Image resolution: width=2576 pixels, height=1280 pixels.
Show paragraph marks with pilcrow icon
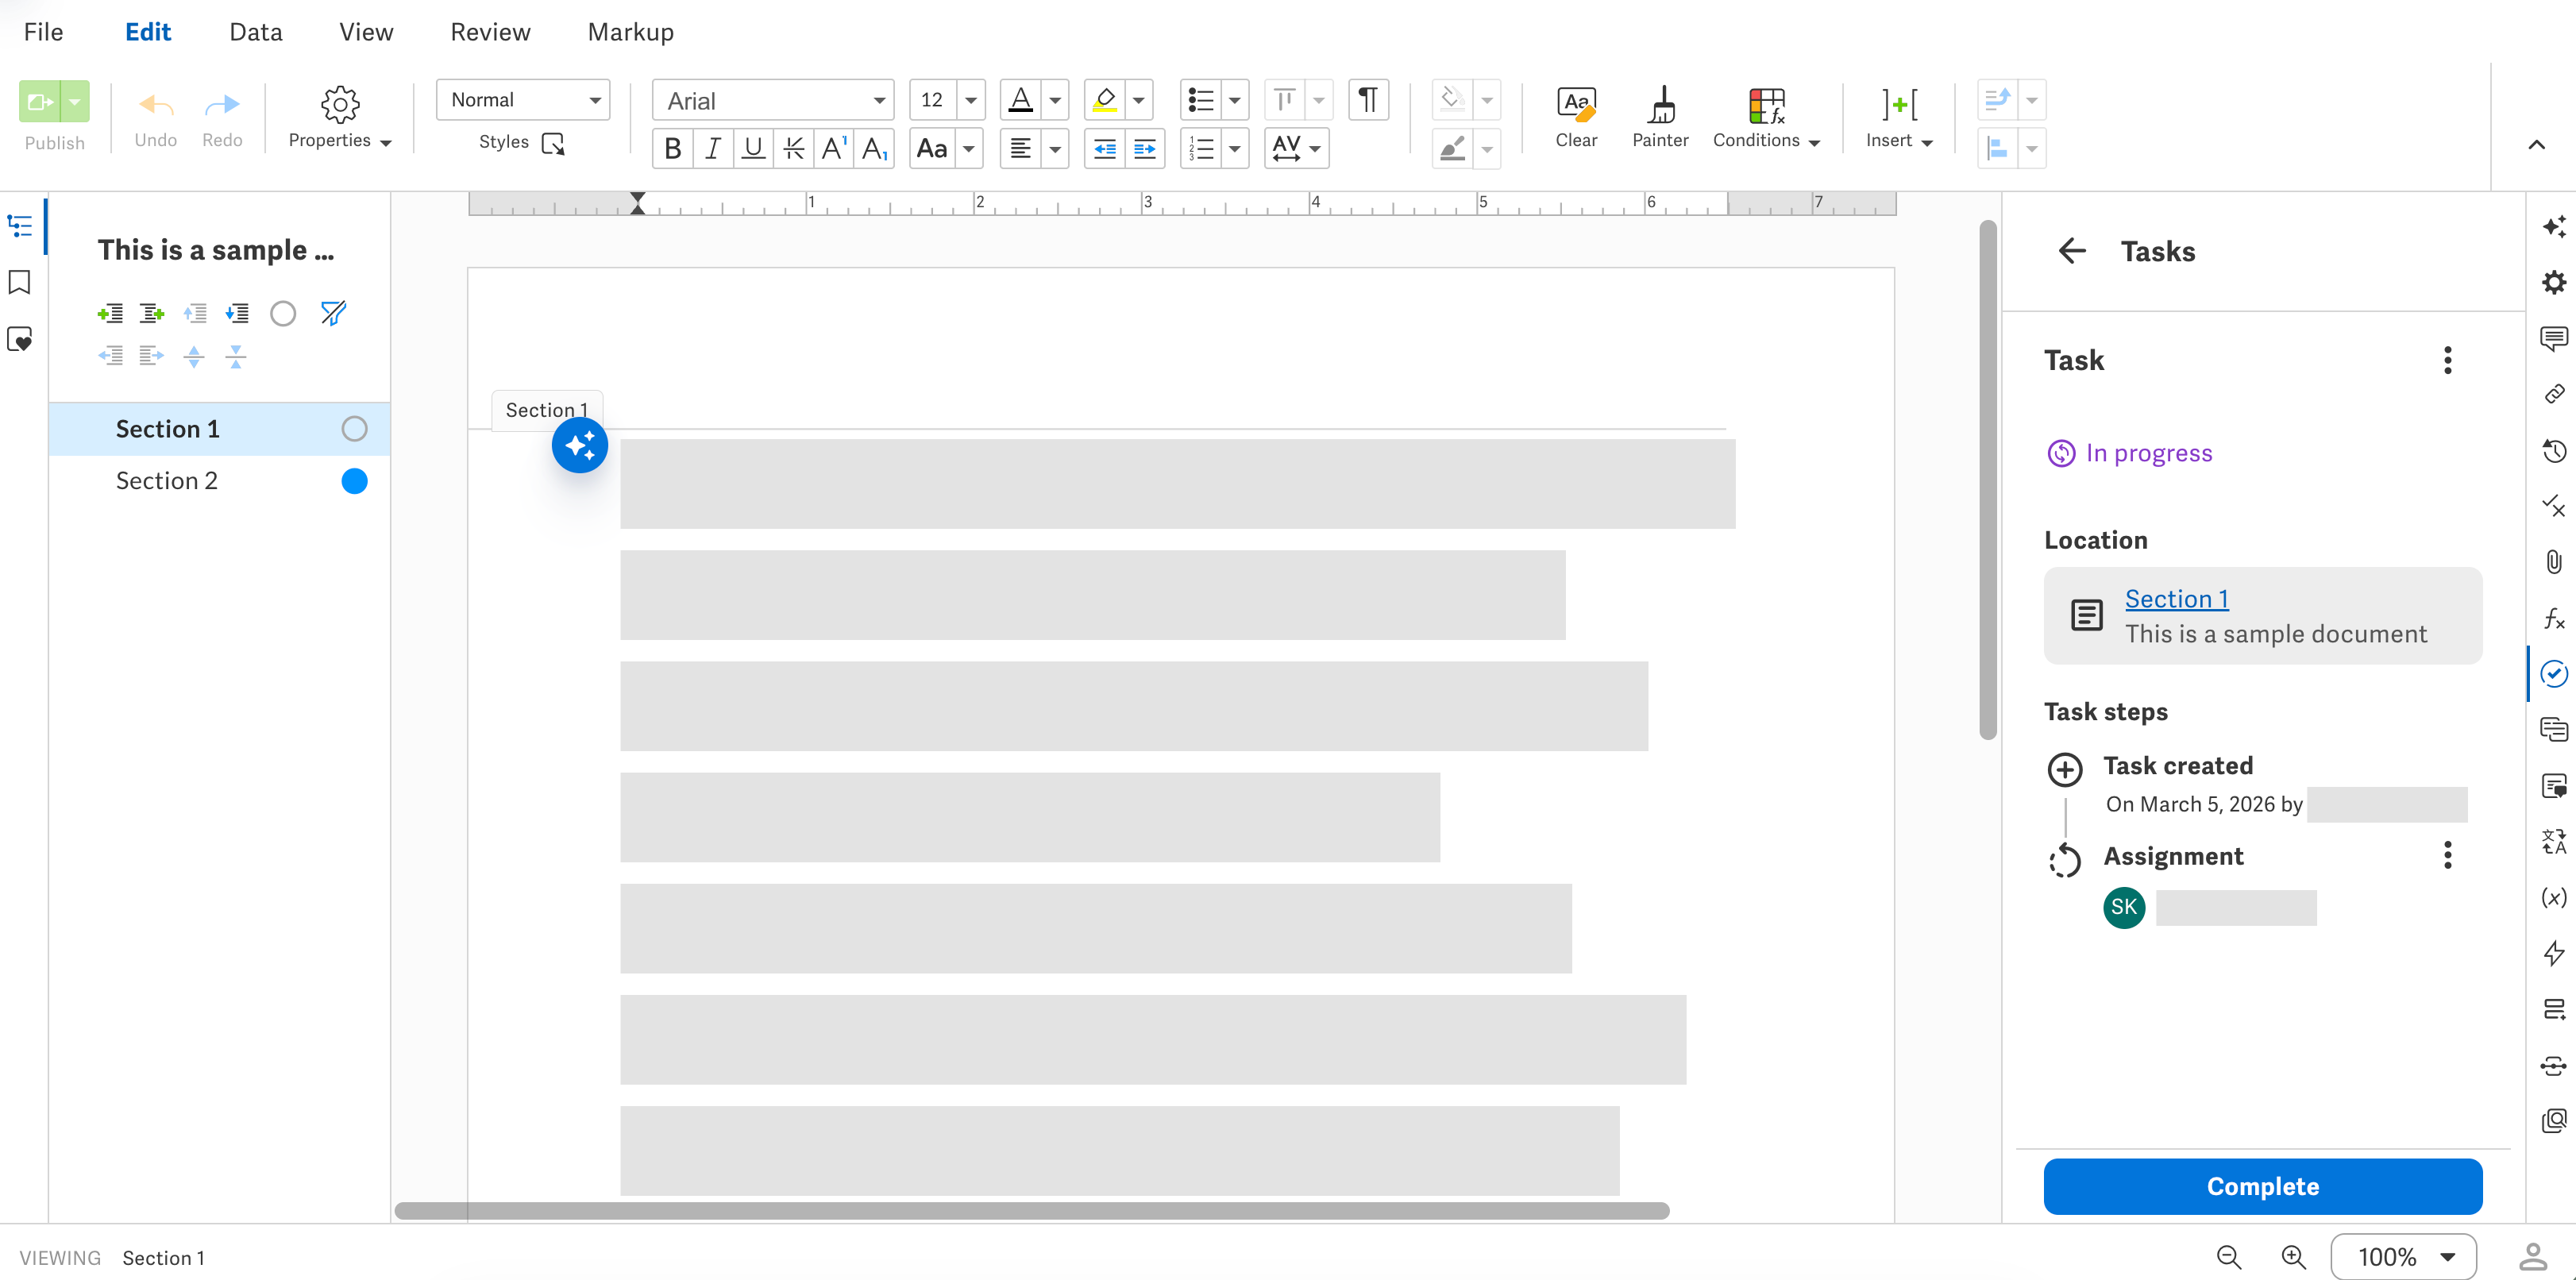pyautogui.click(x=1368, y=100)
